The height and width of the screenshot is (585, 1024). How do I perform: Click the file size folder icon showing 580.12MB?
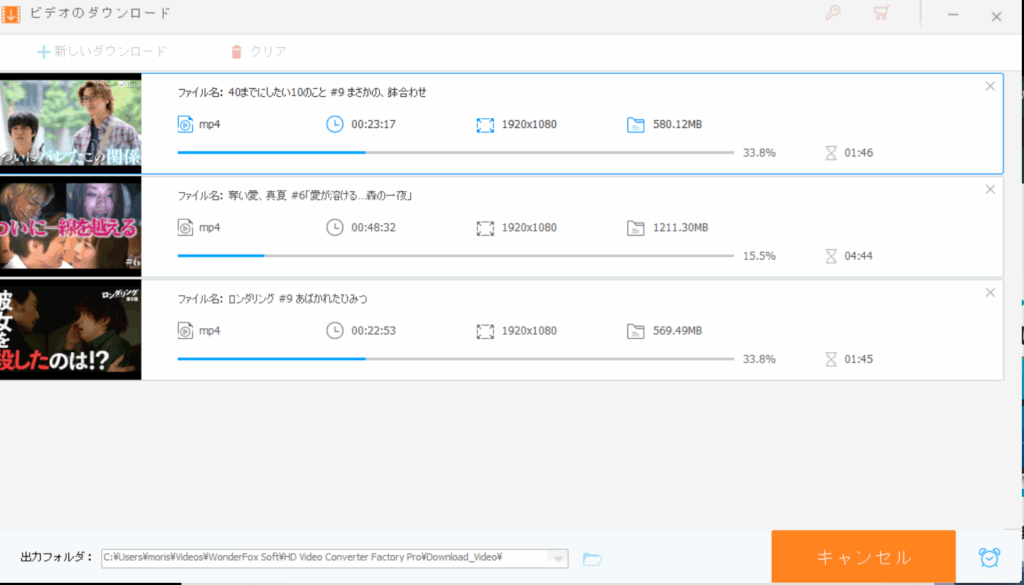tap(635, 125)
